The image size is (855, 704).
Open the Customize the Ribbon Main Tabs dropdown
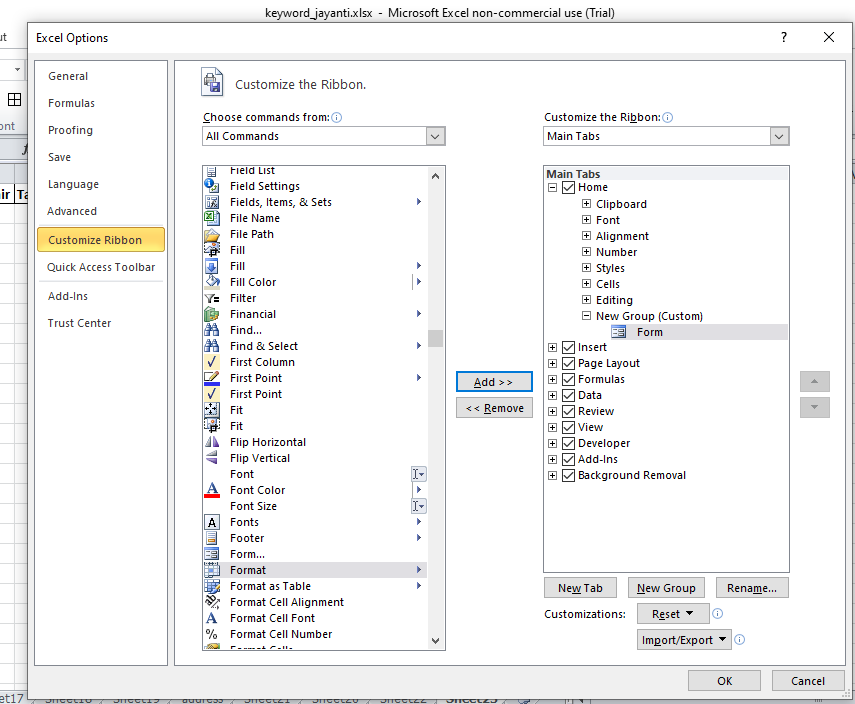pyautogui.click(x=779, y=136)
